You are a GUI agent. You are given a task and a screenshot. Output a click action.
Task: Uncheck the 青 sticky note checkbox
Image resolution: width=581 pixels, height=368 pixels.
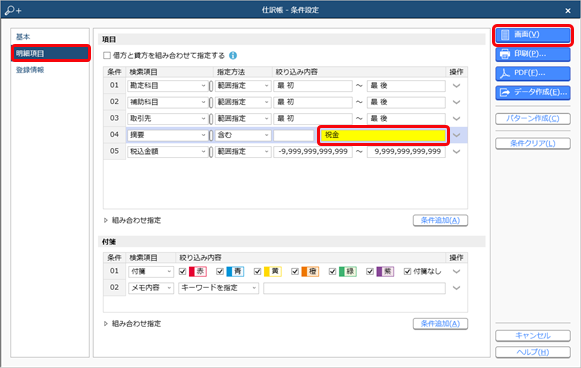[x=220, y=272]
